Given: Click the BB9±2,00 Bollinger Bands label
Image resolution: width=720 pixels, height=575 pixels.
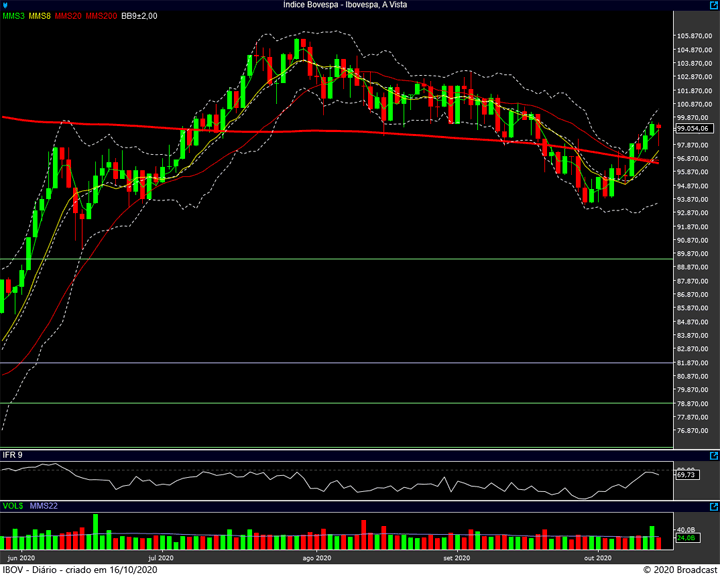Looking at the screenshot, I should (x=140, y=17).
